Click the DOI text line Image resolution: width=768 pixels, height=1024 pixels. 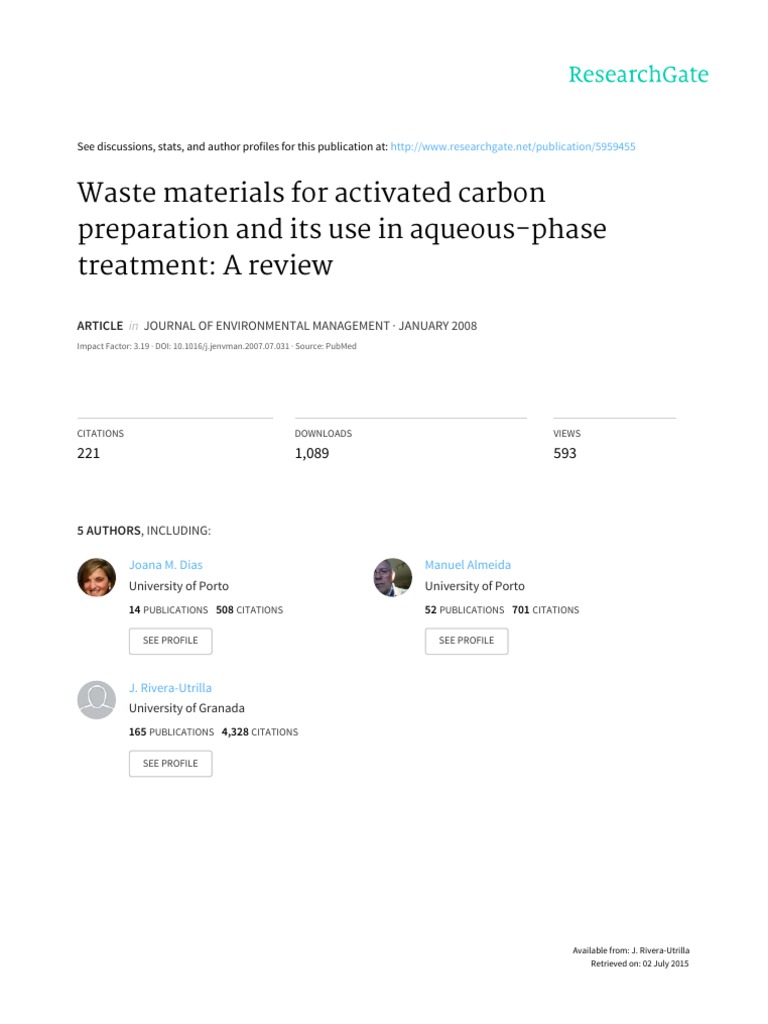coord(222,346)
